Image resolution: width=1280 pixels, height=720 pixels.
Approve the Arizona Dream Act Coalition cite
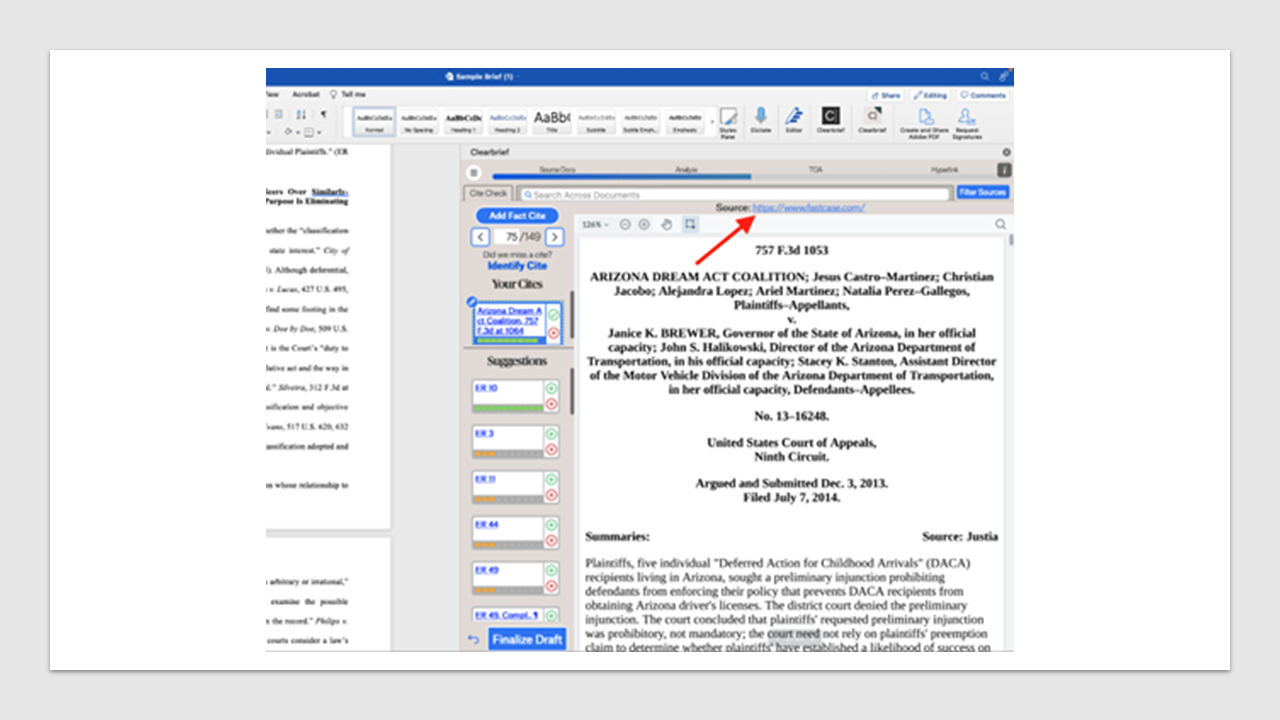coord(553,315)
